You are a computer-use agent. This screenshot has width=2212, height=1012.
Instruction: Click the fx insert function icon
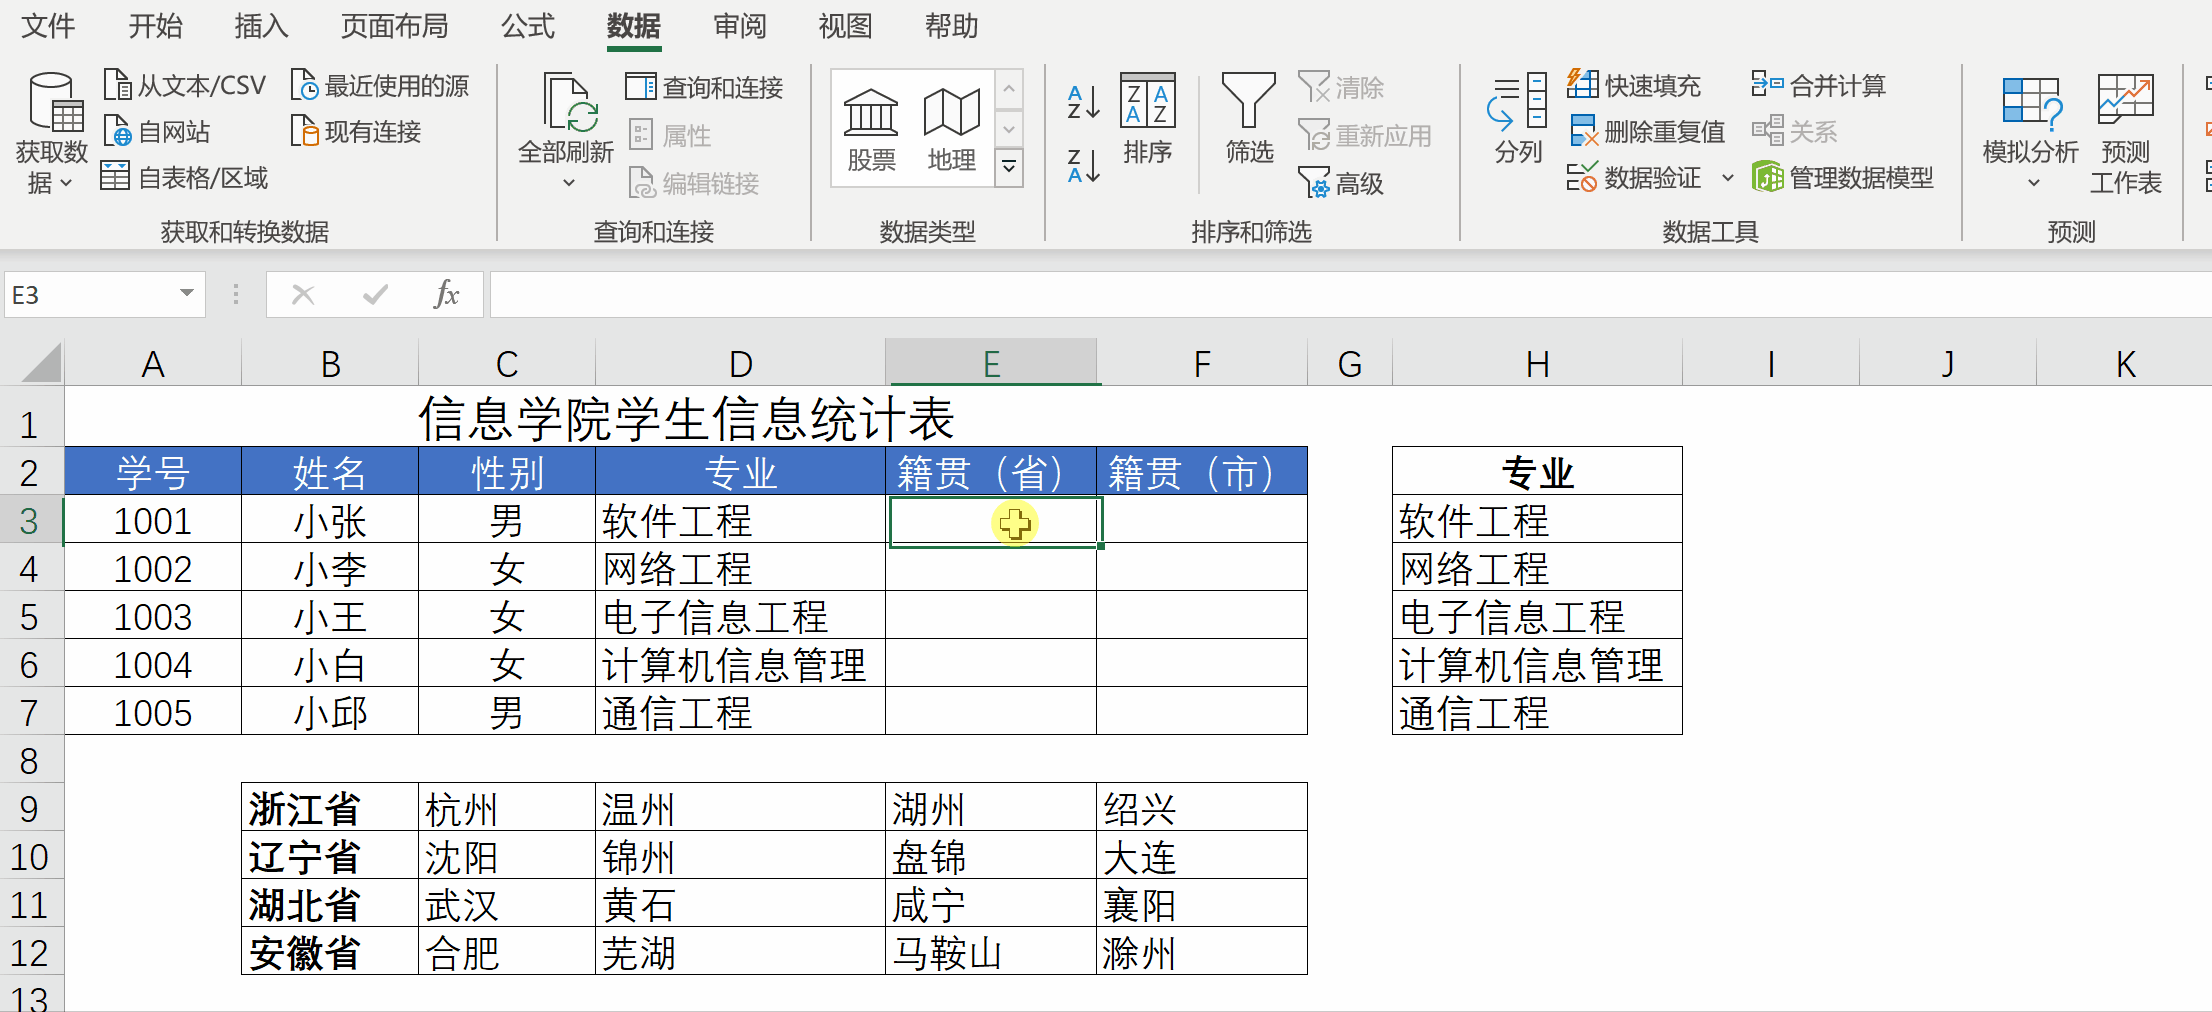[x=446, y=295]
